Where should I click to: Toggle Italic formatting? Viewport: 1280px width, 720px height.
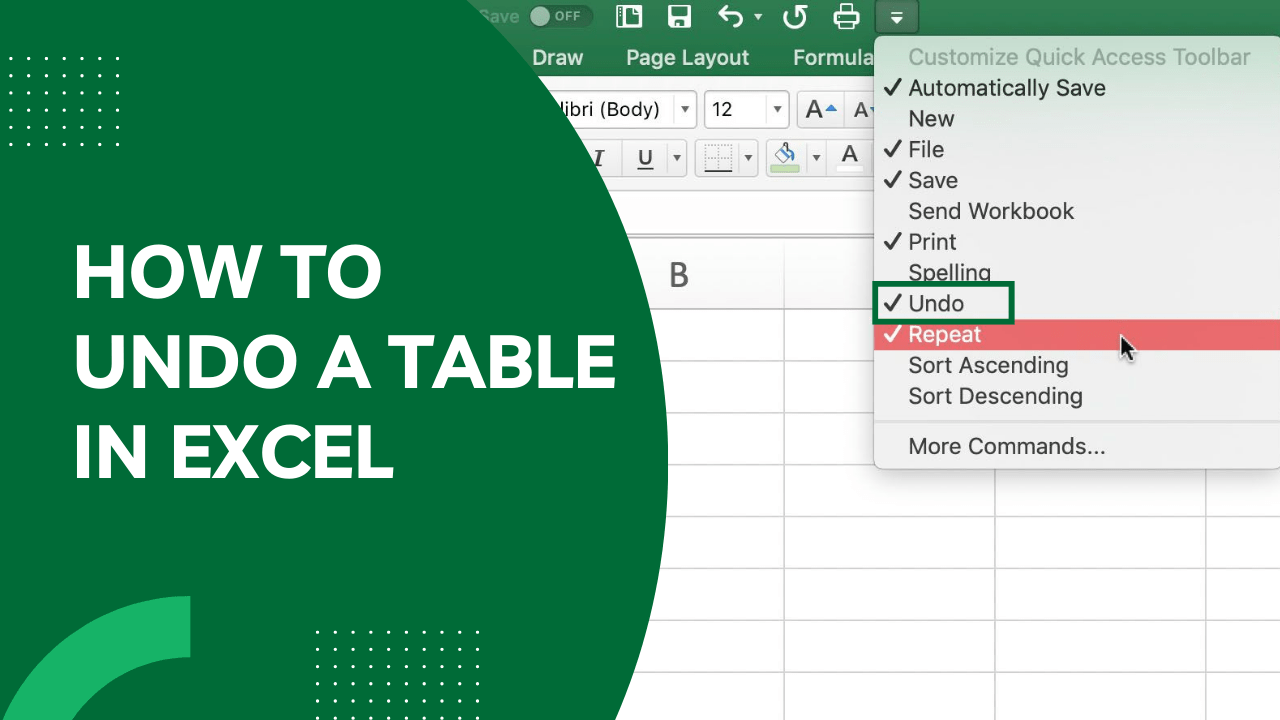598,158
